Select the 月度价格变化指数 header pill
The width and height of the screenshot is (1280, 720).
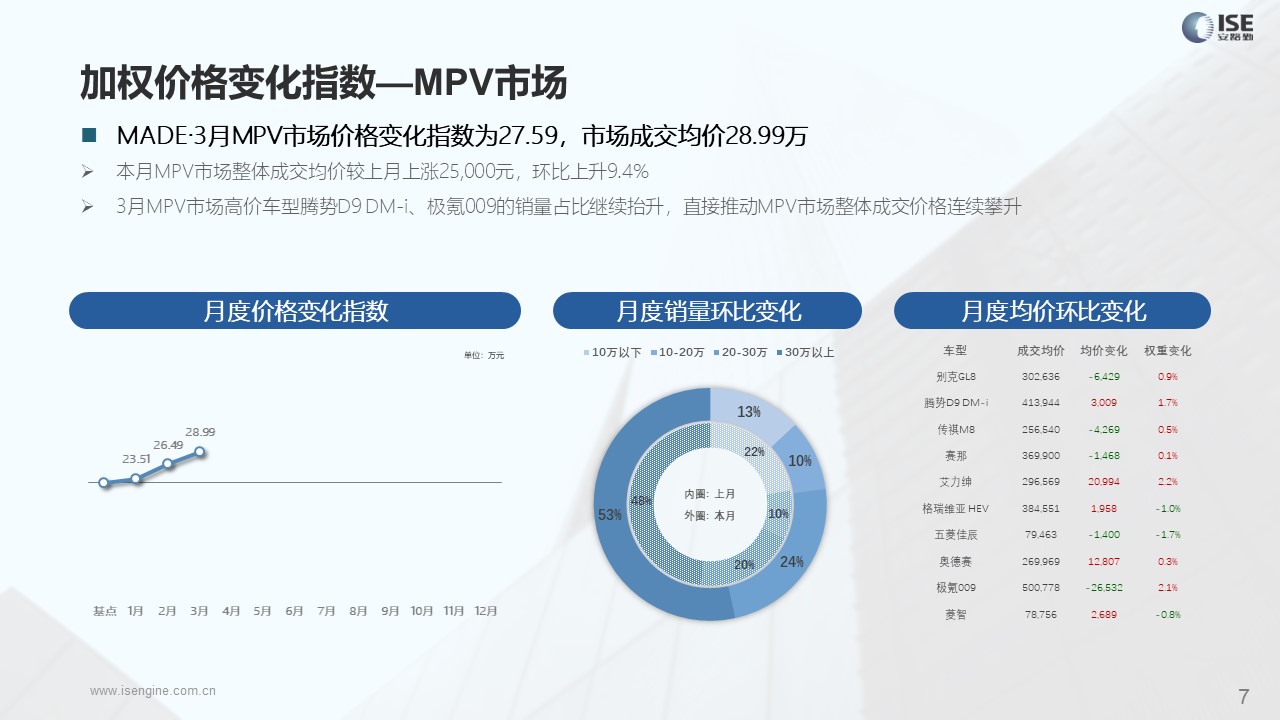pyautogui.click(x=295, y=311)
